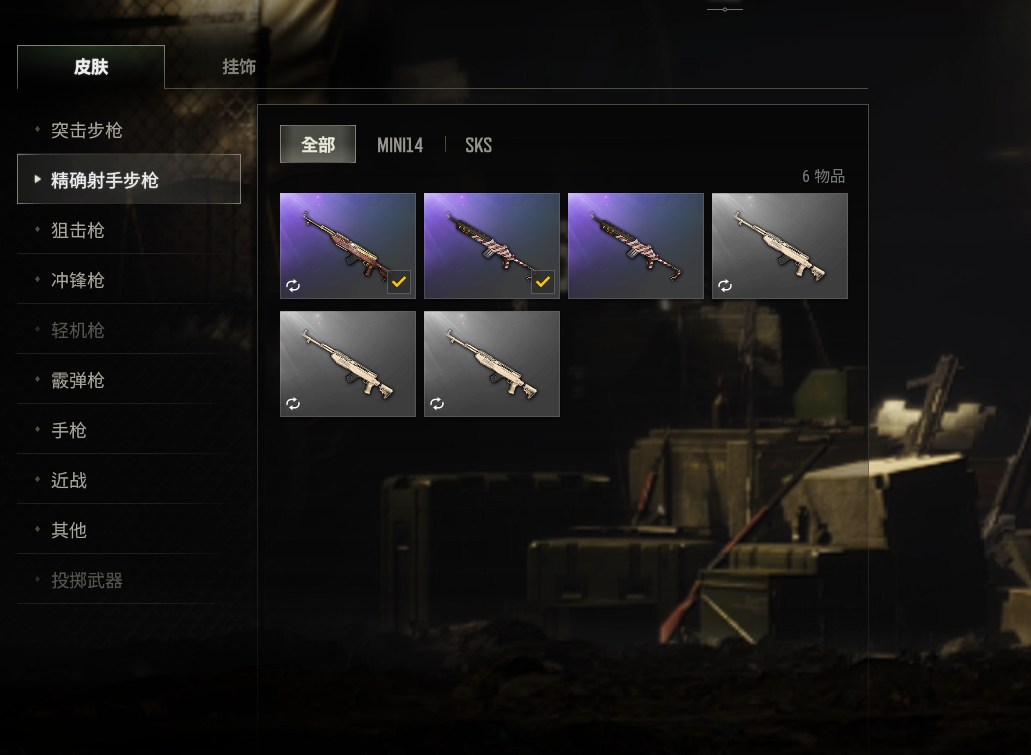
Task: Select the second striped skin thumbnail
Action: point(492,246)
